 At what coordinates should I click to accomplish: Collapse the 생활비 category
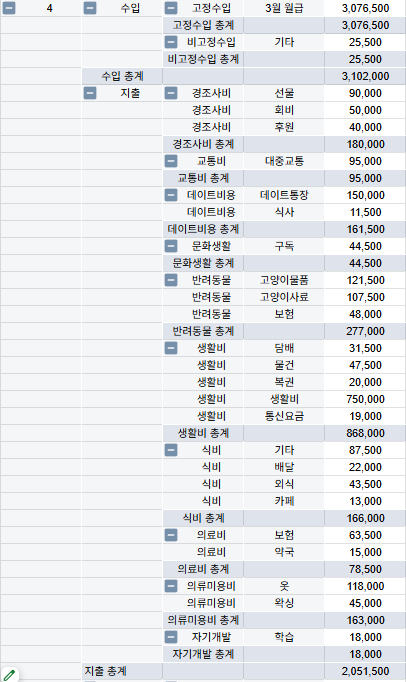171,348
